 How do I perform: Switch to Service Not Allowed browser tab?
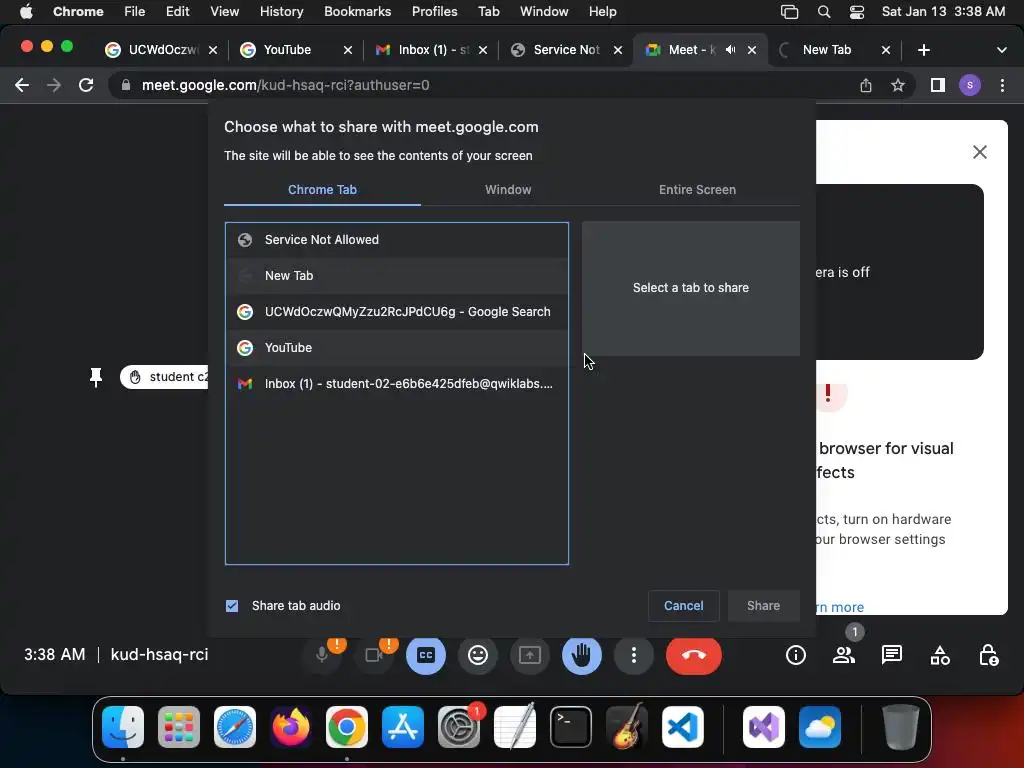click(566, 50)
